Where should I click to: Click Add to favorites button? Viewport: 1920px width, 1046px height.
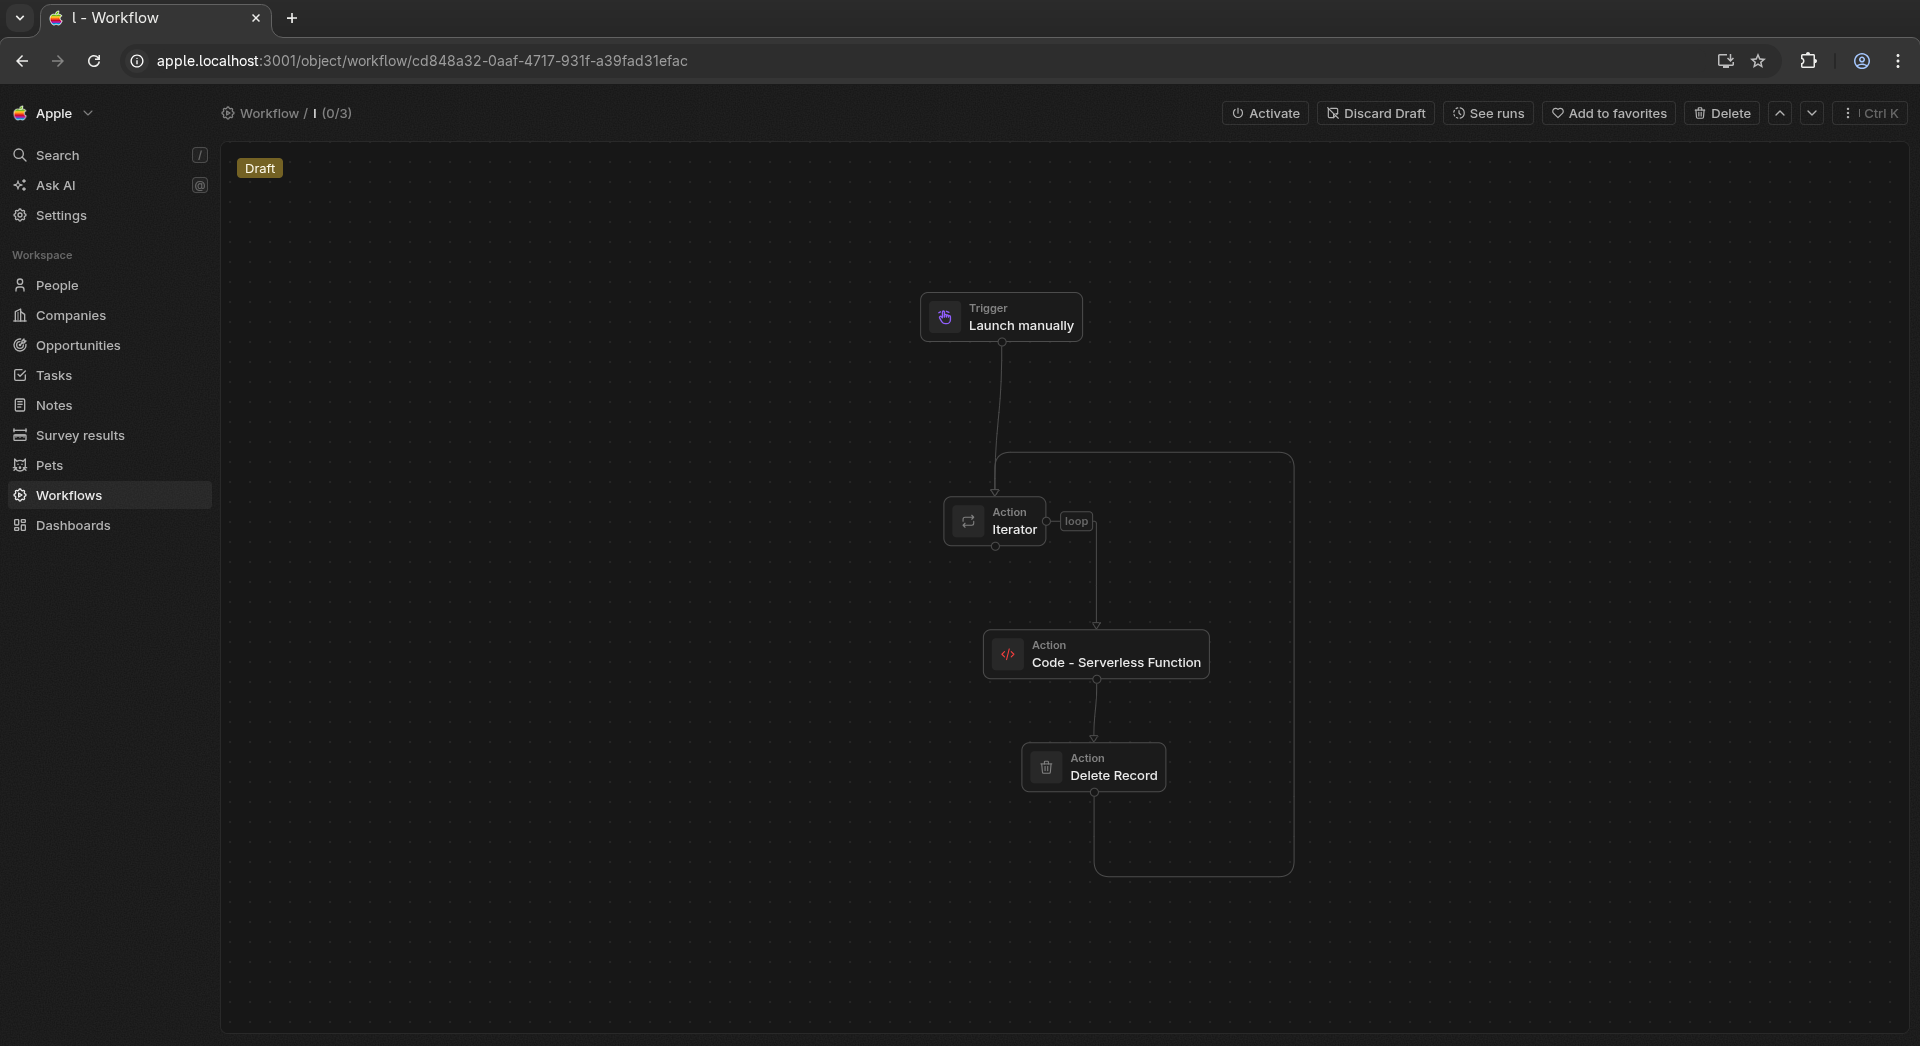(1609, 113)
